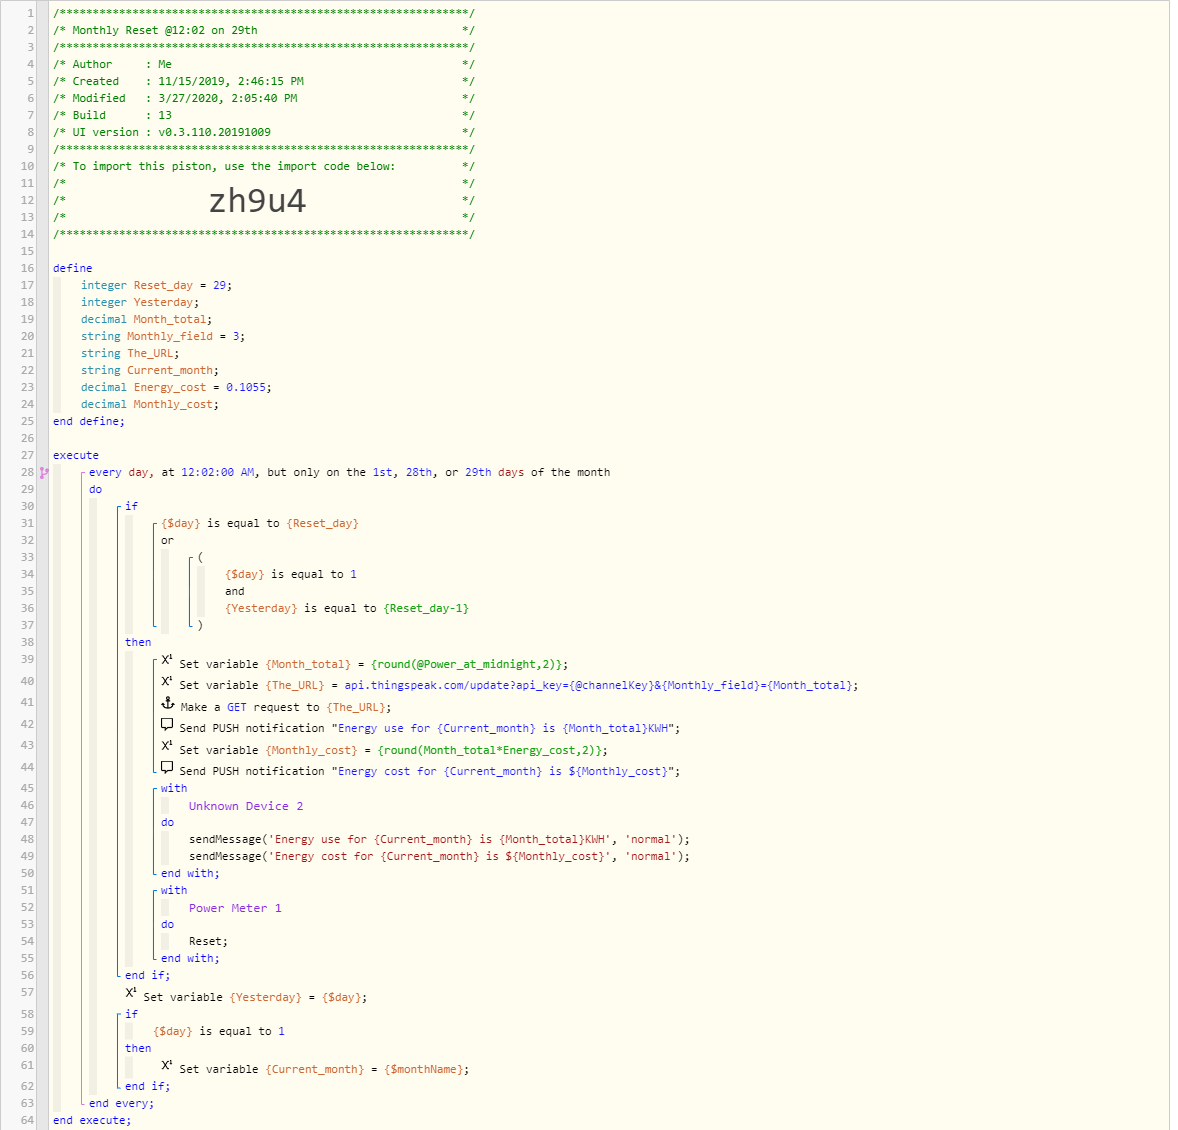Click 'end with;' on line 50
This screenshot has height=1130, width=1178.
(190, 874)
